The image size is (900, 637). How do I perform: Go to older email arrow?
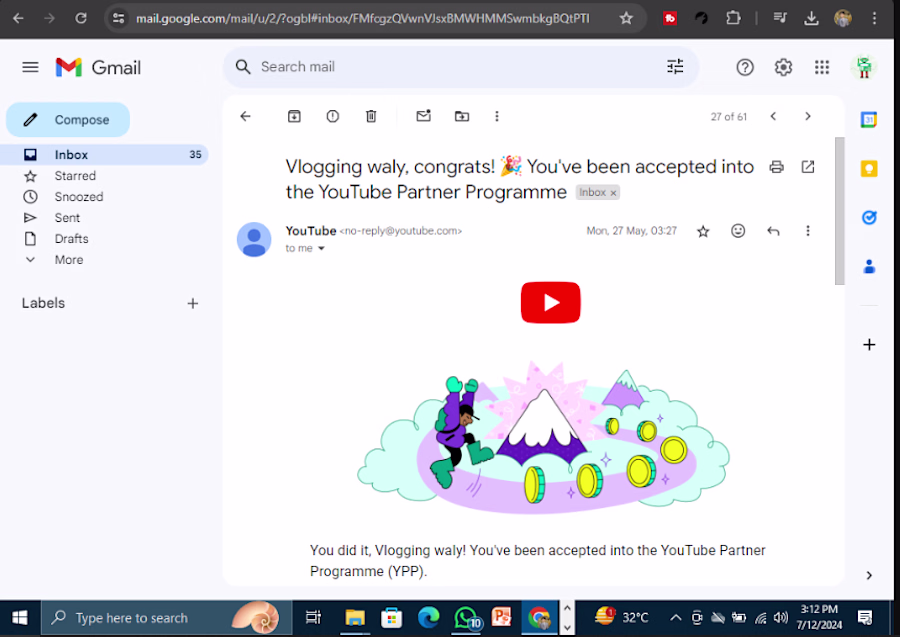(x=808, y=116)
